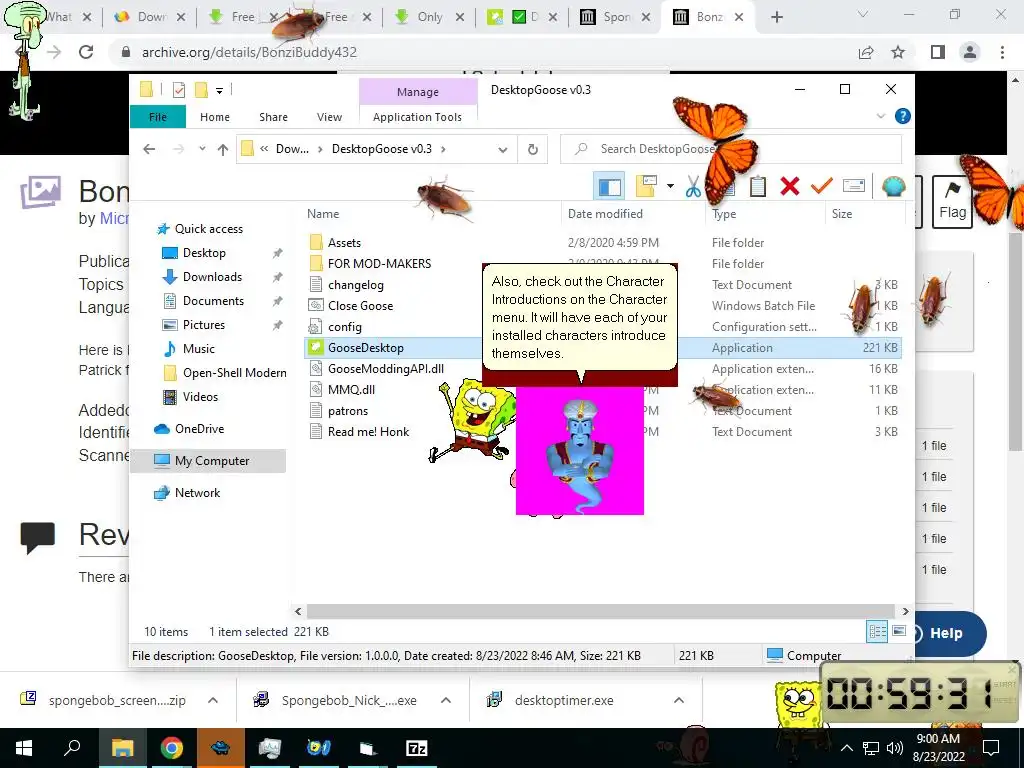The image size is (1024, 768).
Task: Expand options for Spongebob_Nick exe download
Action: pos(446,700)
